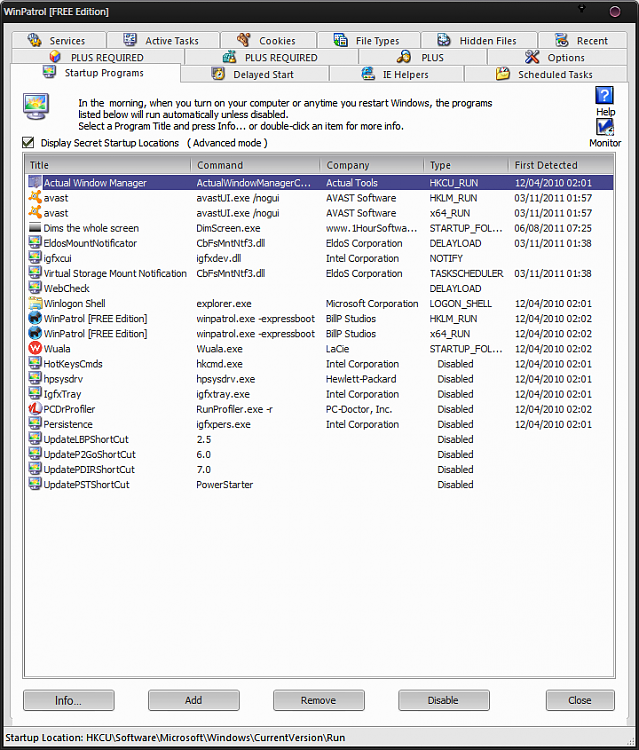Click the Add button
Viewport: 639px width, 750px height.
[x=194, y=700]
